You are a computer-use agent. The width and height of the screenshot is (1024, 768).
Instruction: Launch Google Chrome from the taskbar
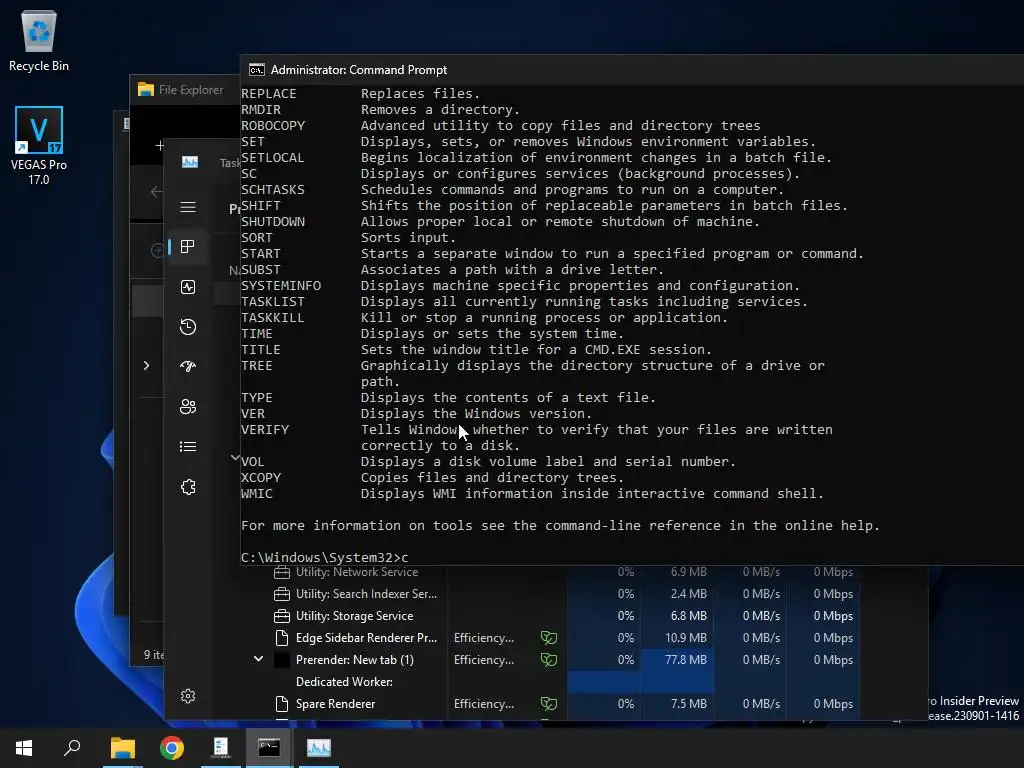tap(172, 748)
